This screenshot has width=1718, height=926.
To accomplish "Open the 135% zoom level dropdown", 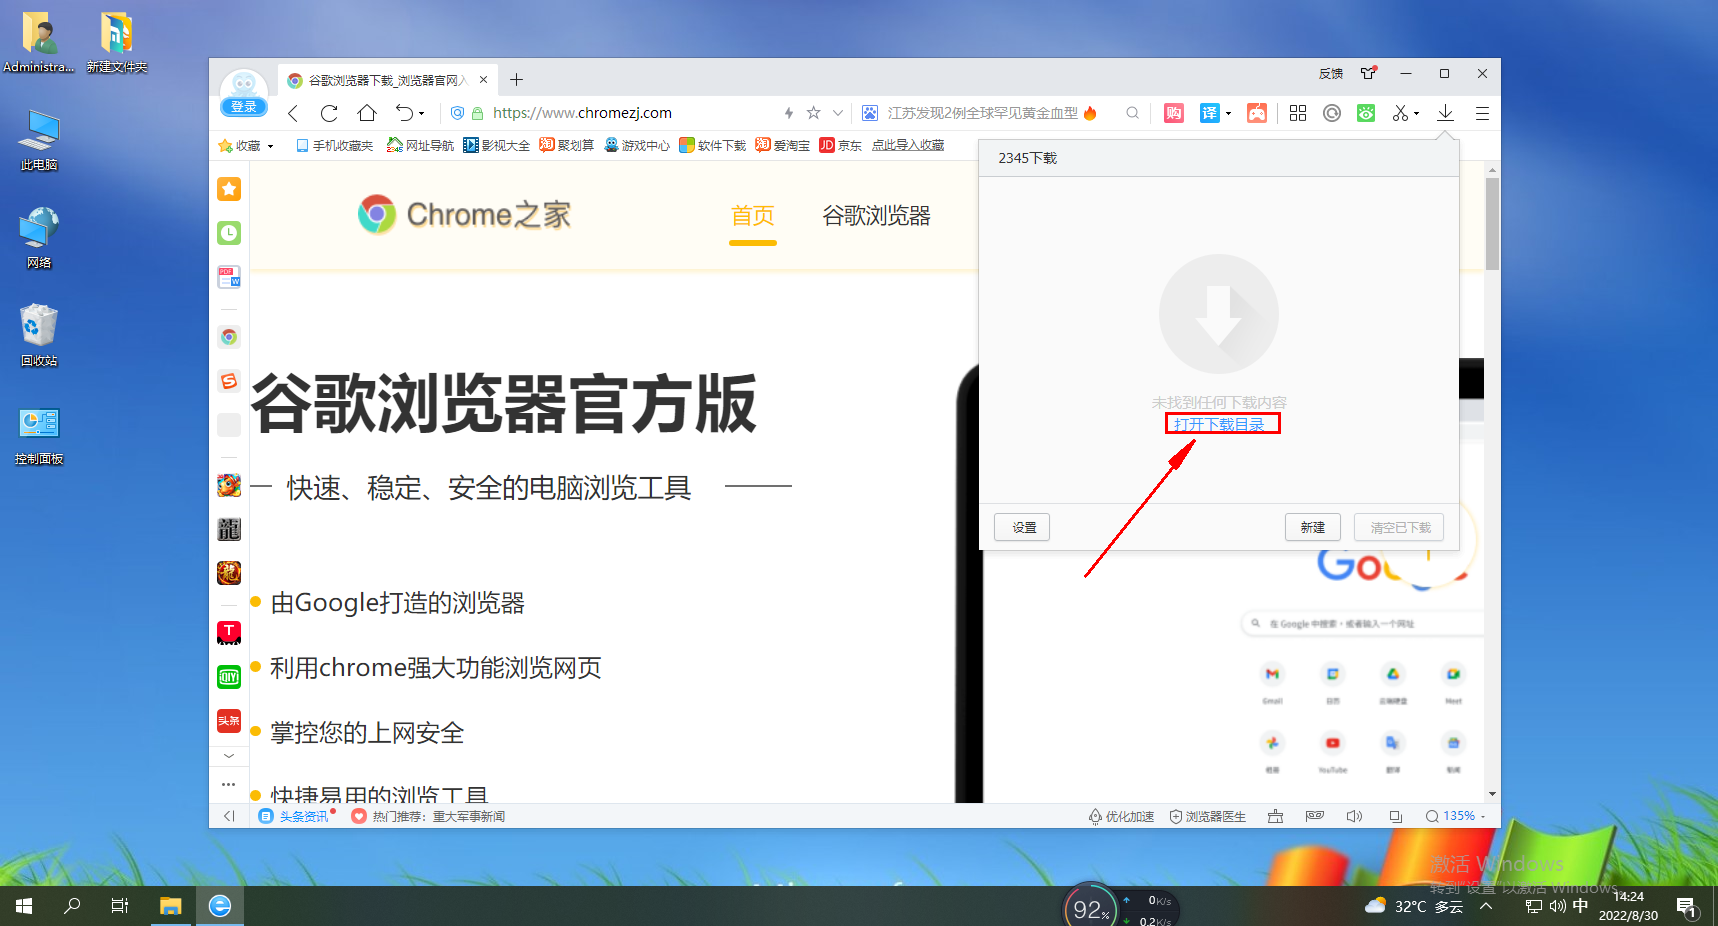I will 1456,816.
